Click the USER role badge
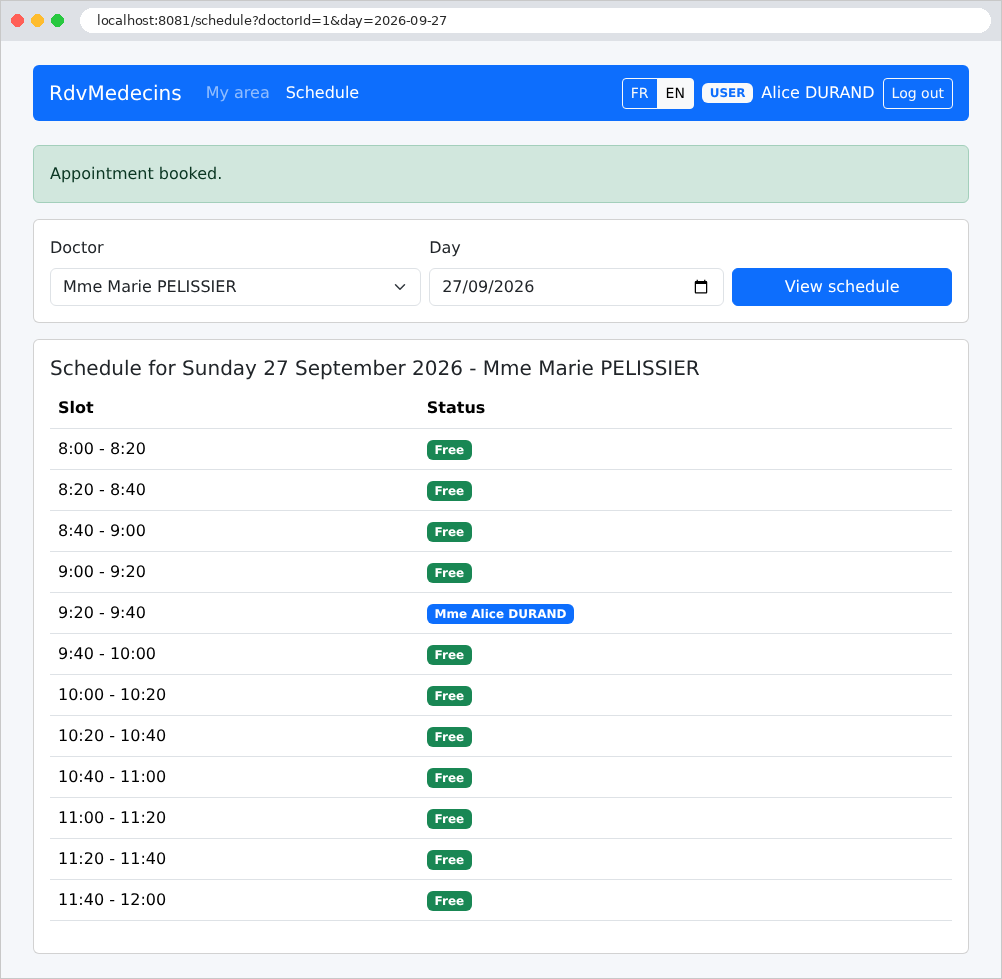1002x979 pixels. tap(727, 93)
